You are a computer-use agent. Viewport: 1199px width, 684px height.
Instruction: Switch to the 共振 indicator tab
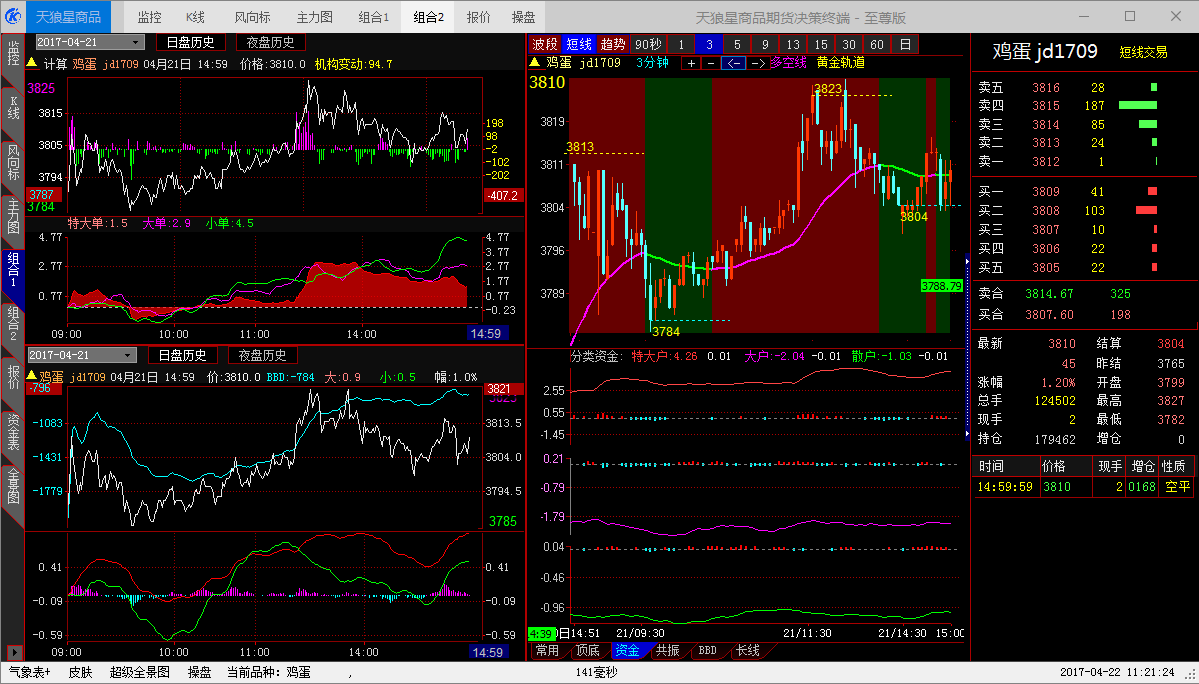coord(668,650)
